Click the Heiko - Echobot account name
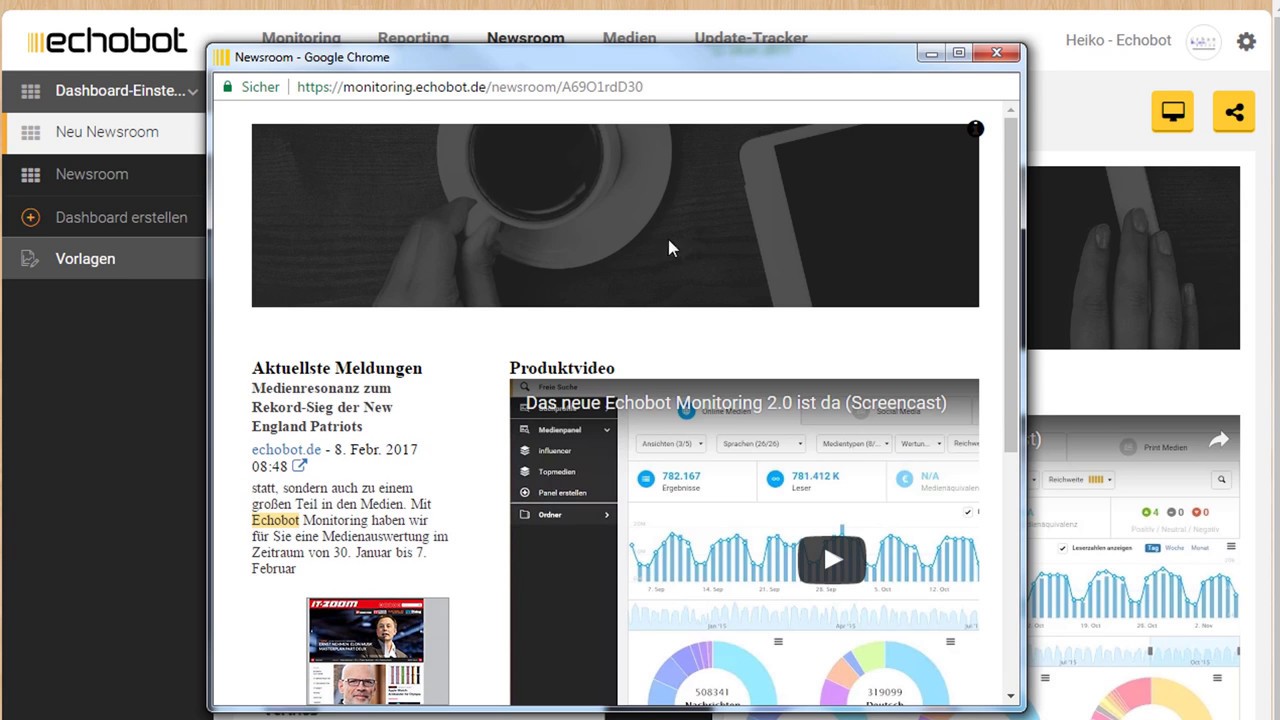1280x720 pixels. pyautogui.click(x=1118, y=41)
